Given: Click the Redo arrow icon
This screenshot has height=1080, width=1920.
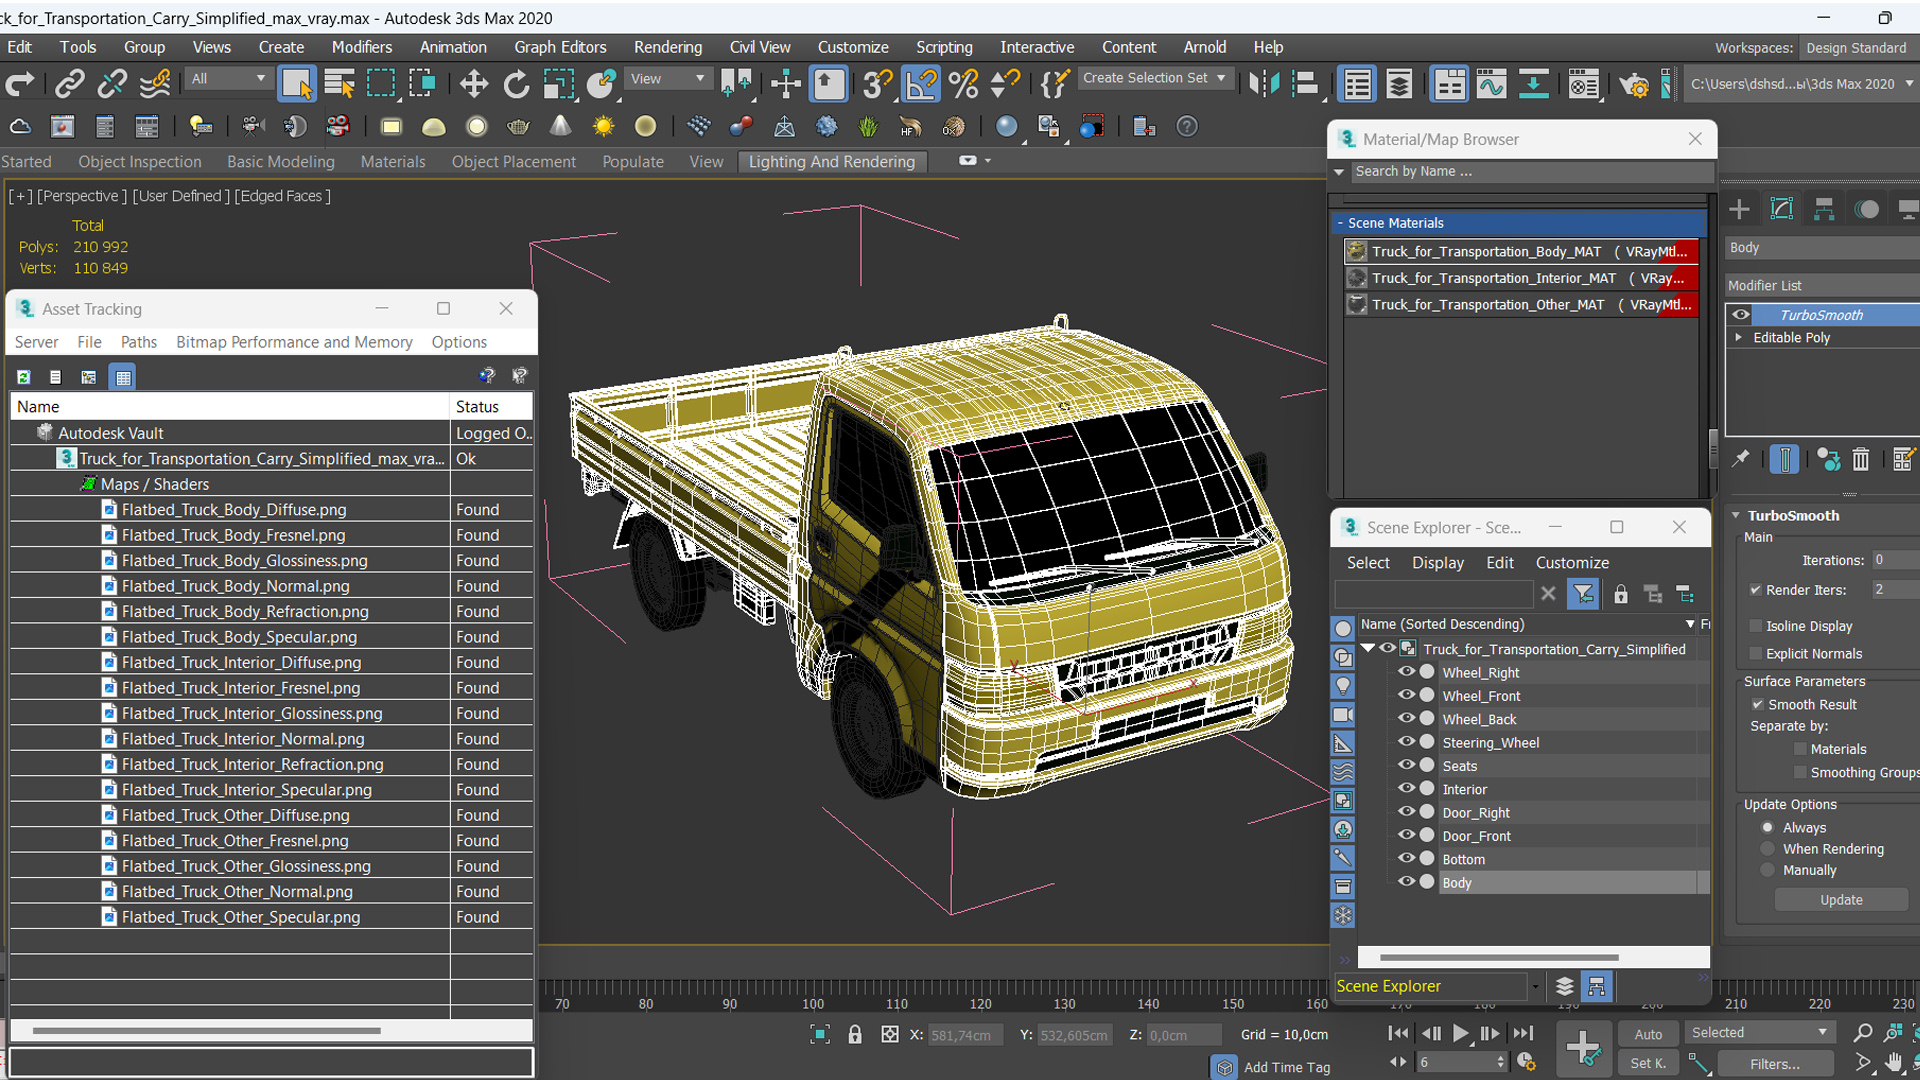Looking at the screenshot, I should (x=20, y=84).
